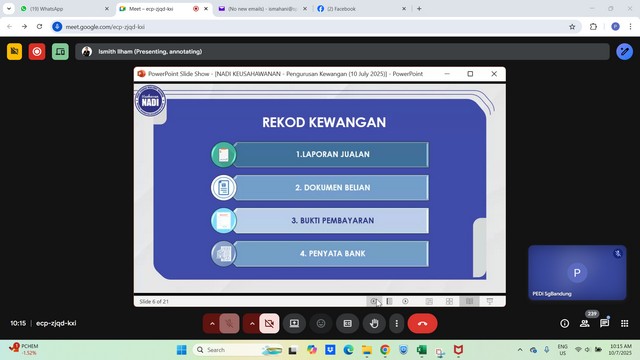Unmute the microphone
Viewport: 640px width, 360px height.
coord(229,324)
